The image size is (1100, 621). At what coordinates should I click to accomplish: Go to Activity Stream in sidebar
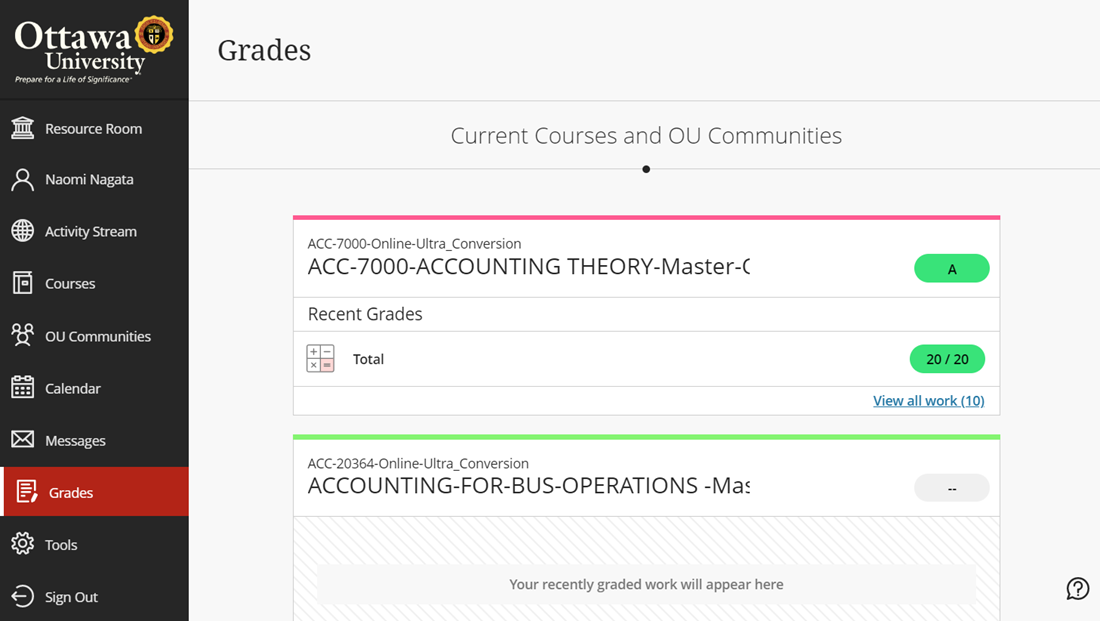(x=90, y=231)
